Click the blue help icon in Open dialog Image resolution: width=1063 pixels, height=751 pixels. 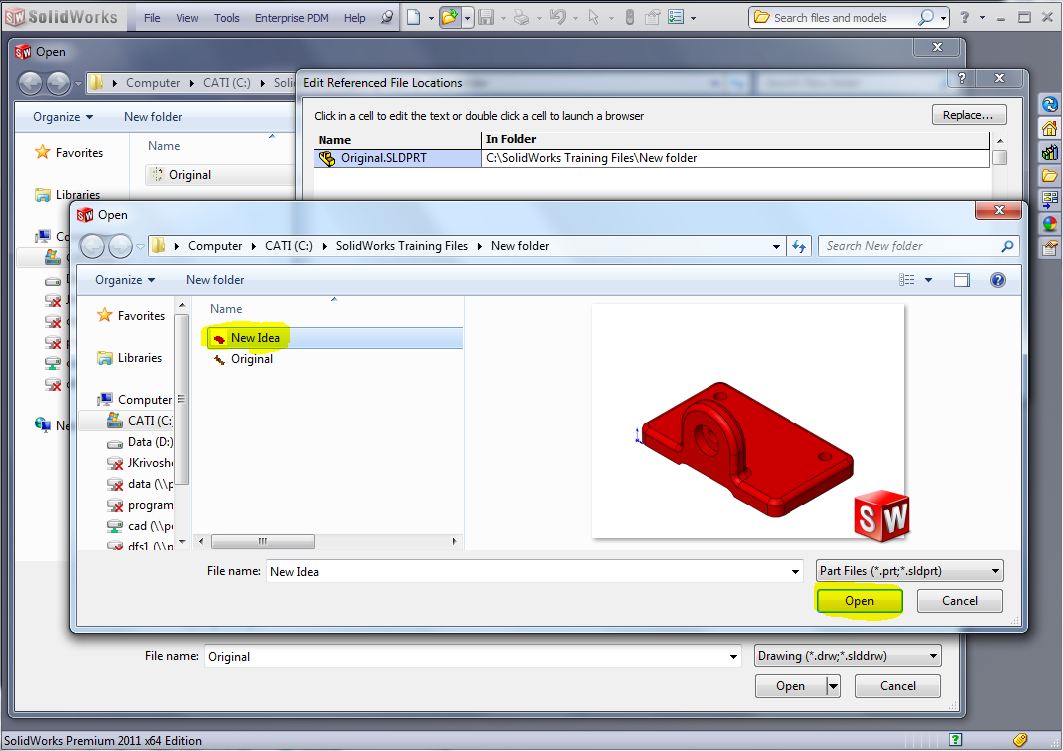coord(997,281)
